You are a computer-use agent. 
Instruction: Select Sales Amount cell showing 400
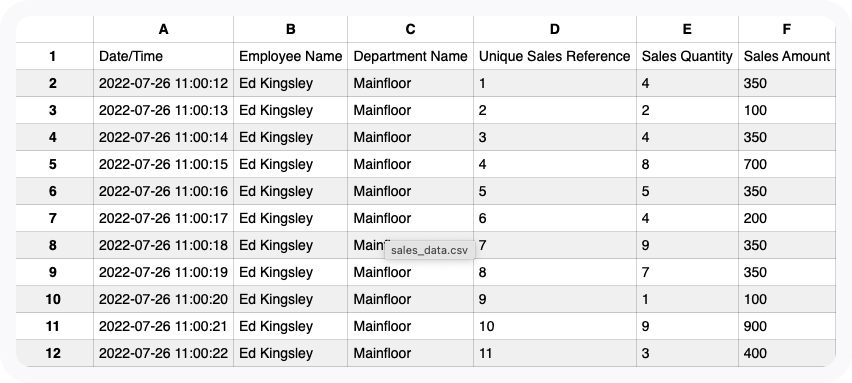click(787, 353)
